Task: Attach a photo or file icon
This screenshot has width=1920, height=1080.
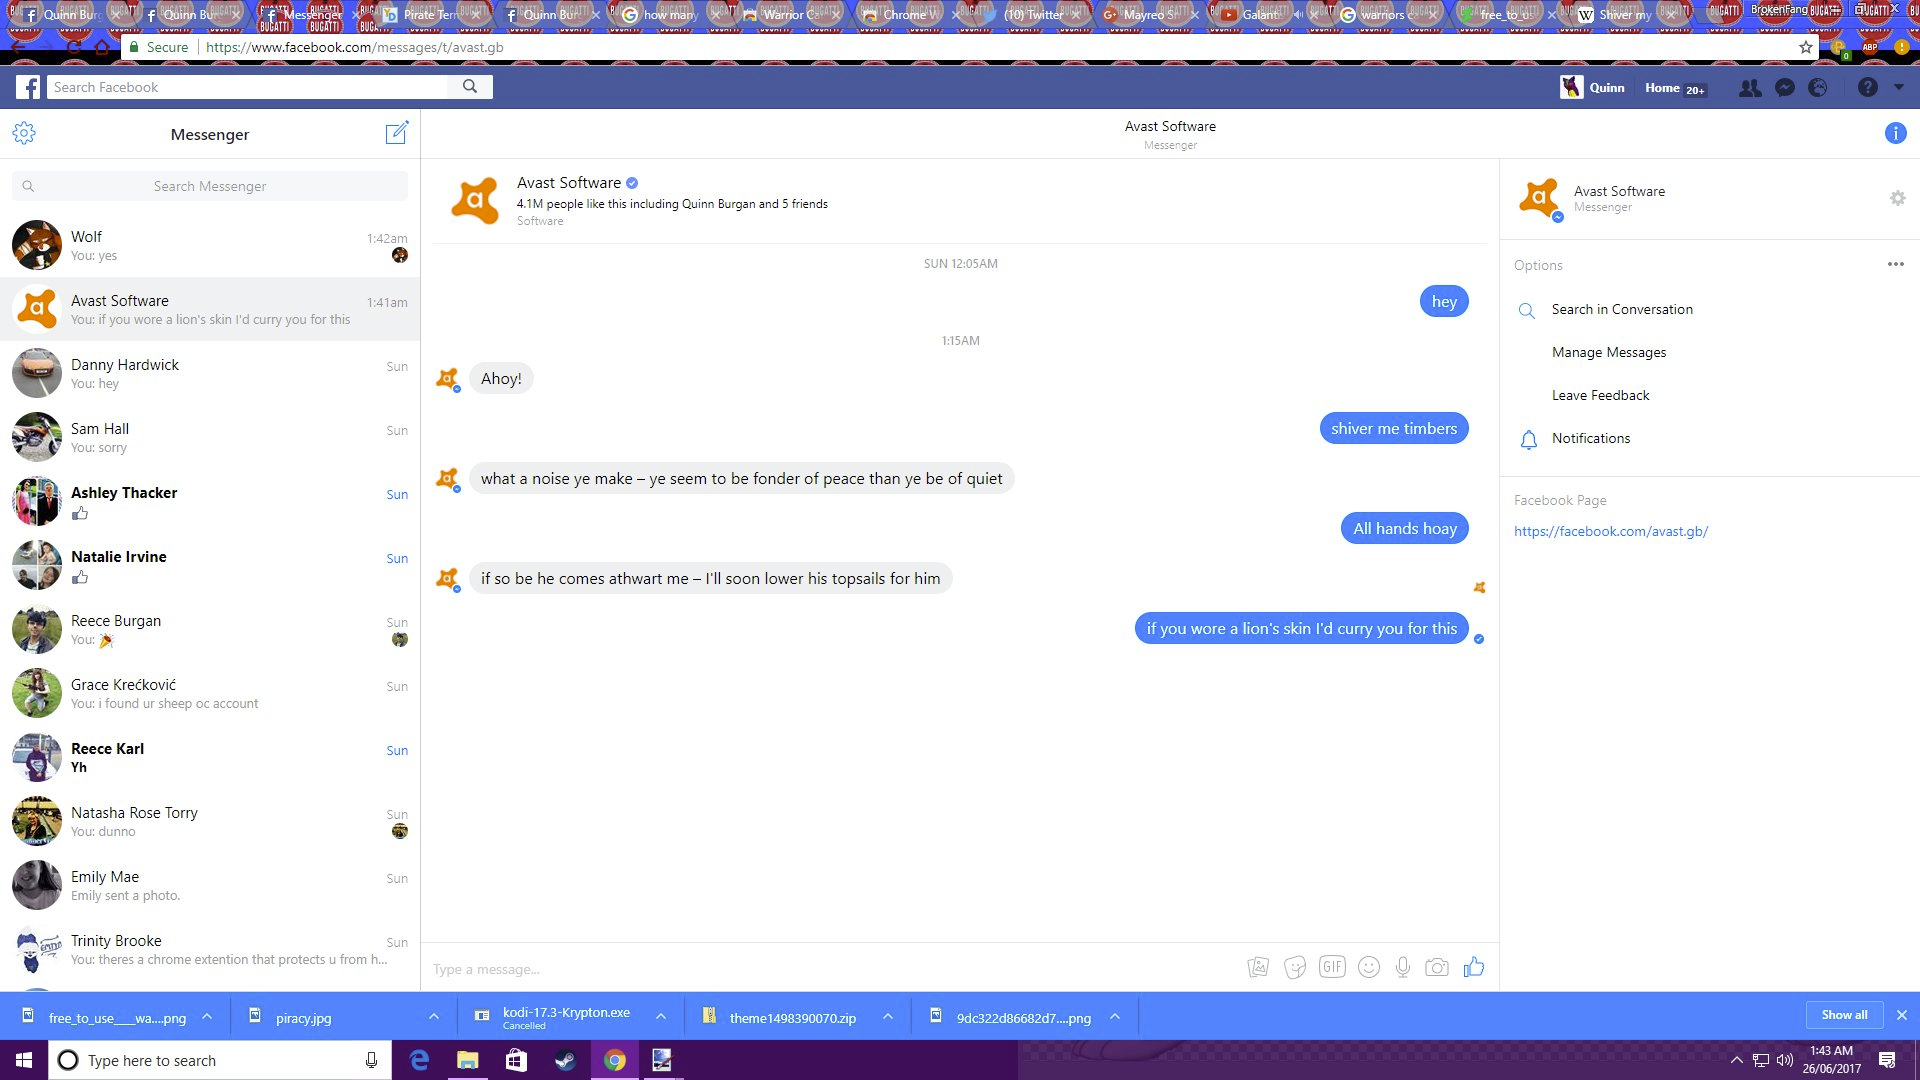Action: [x=1258, y=967]
